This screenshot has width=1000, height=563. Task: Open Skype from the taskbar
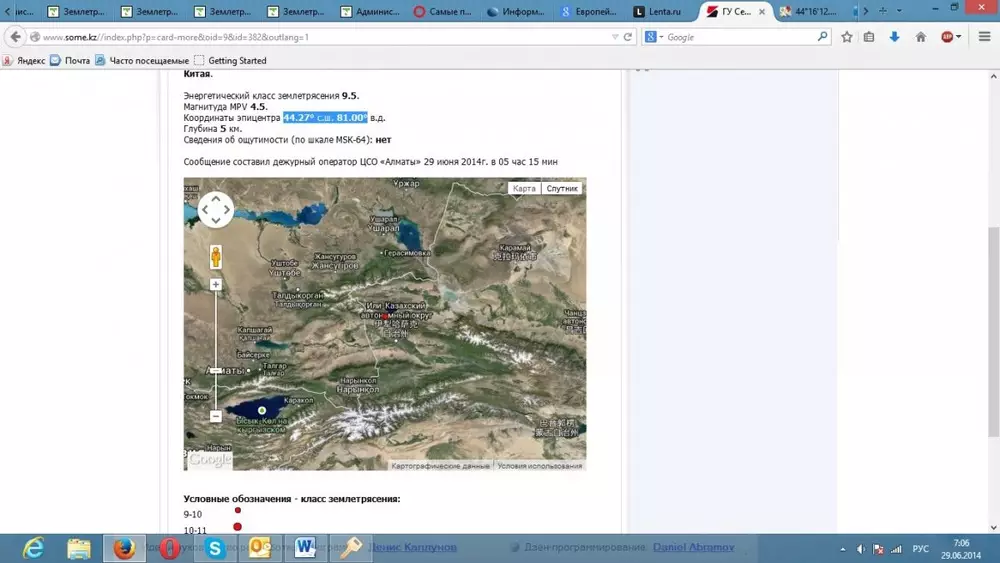[214, 548]
